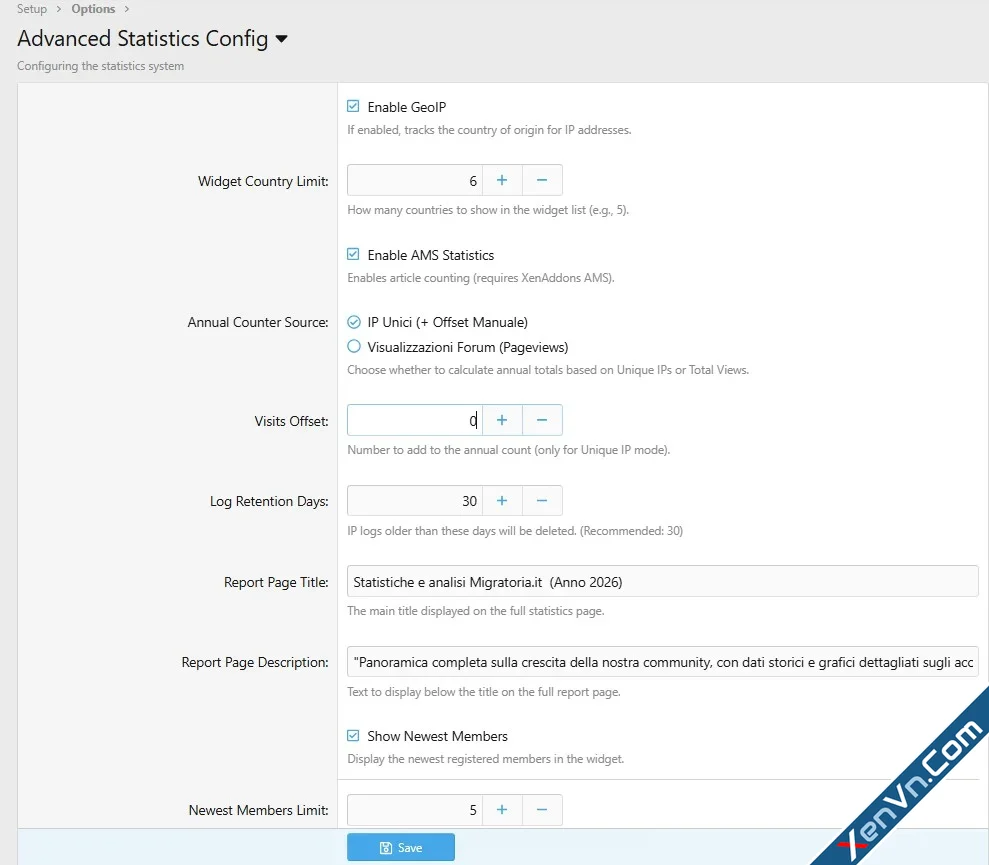The width and height of the screenshot is (989, 865).
Task: Click the disk icon on the Save button
Action: (385, 846)
